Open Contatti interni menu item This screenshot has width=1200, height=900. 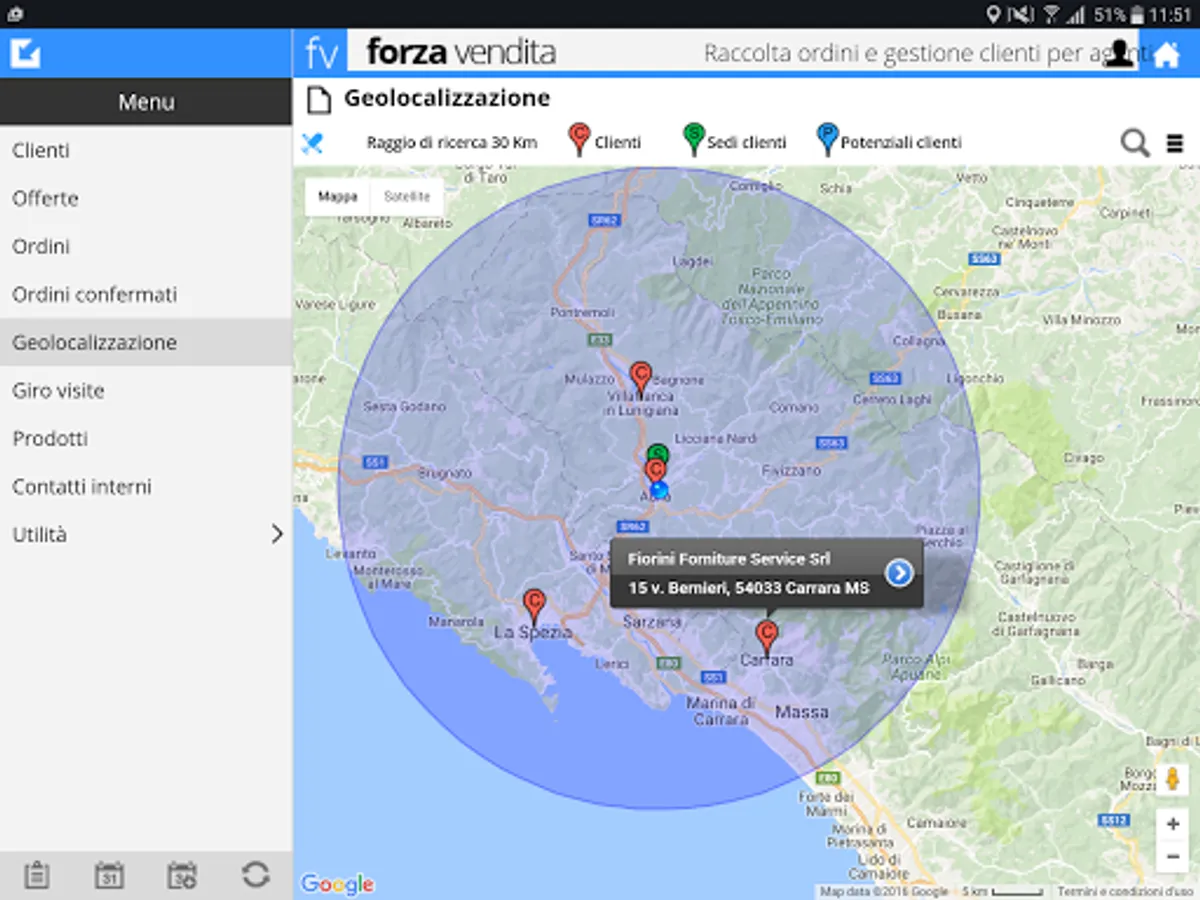pos(146,486)
